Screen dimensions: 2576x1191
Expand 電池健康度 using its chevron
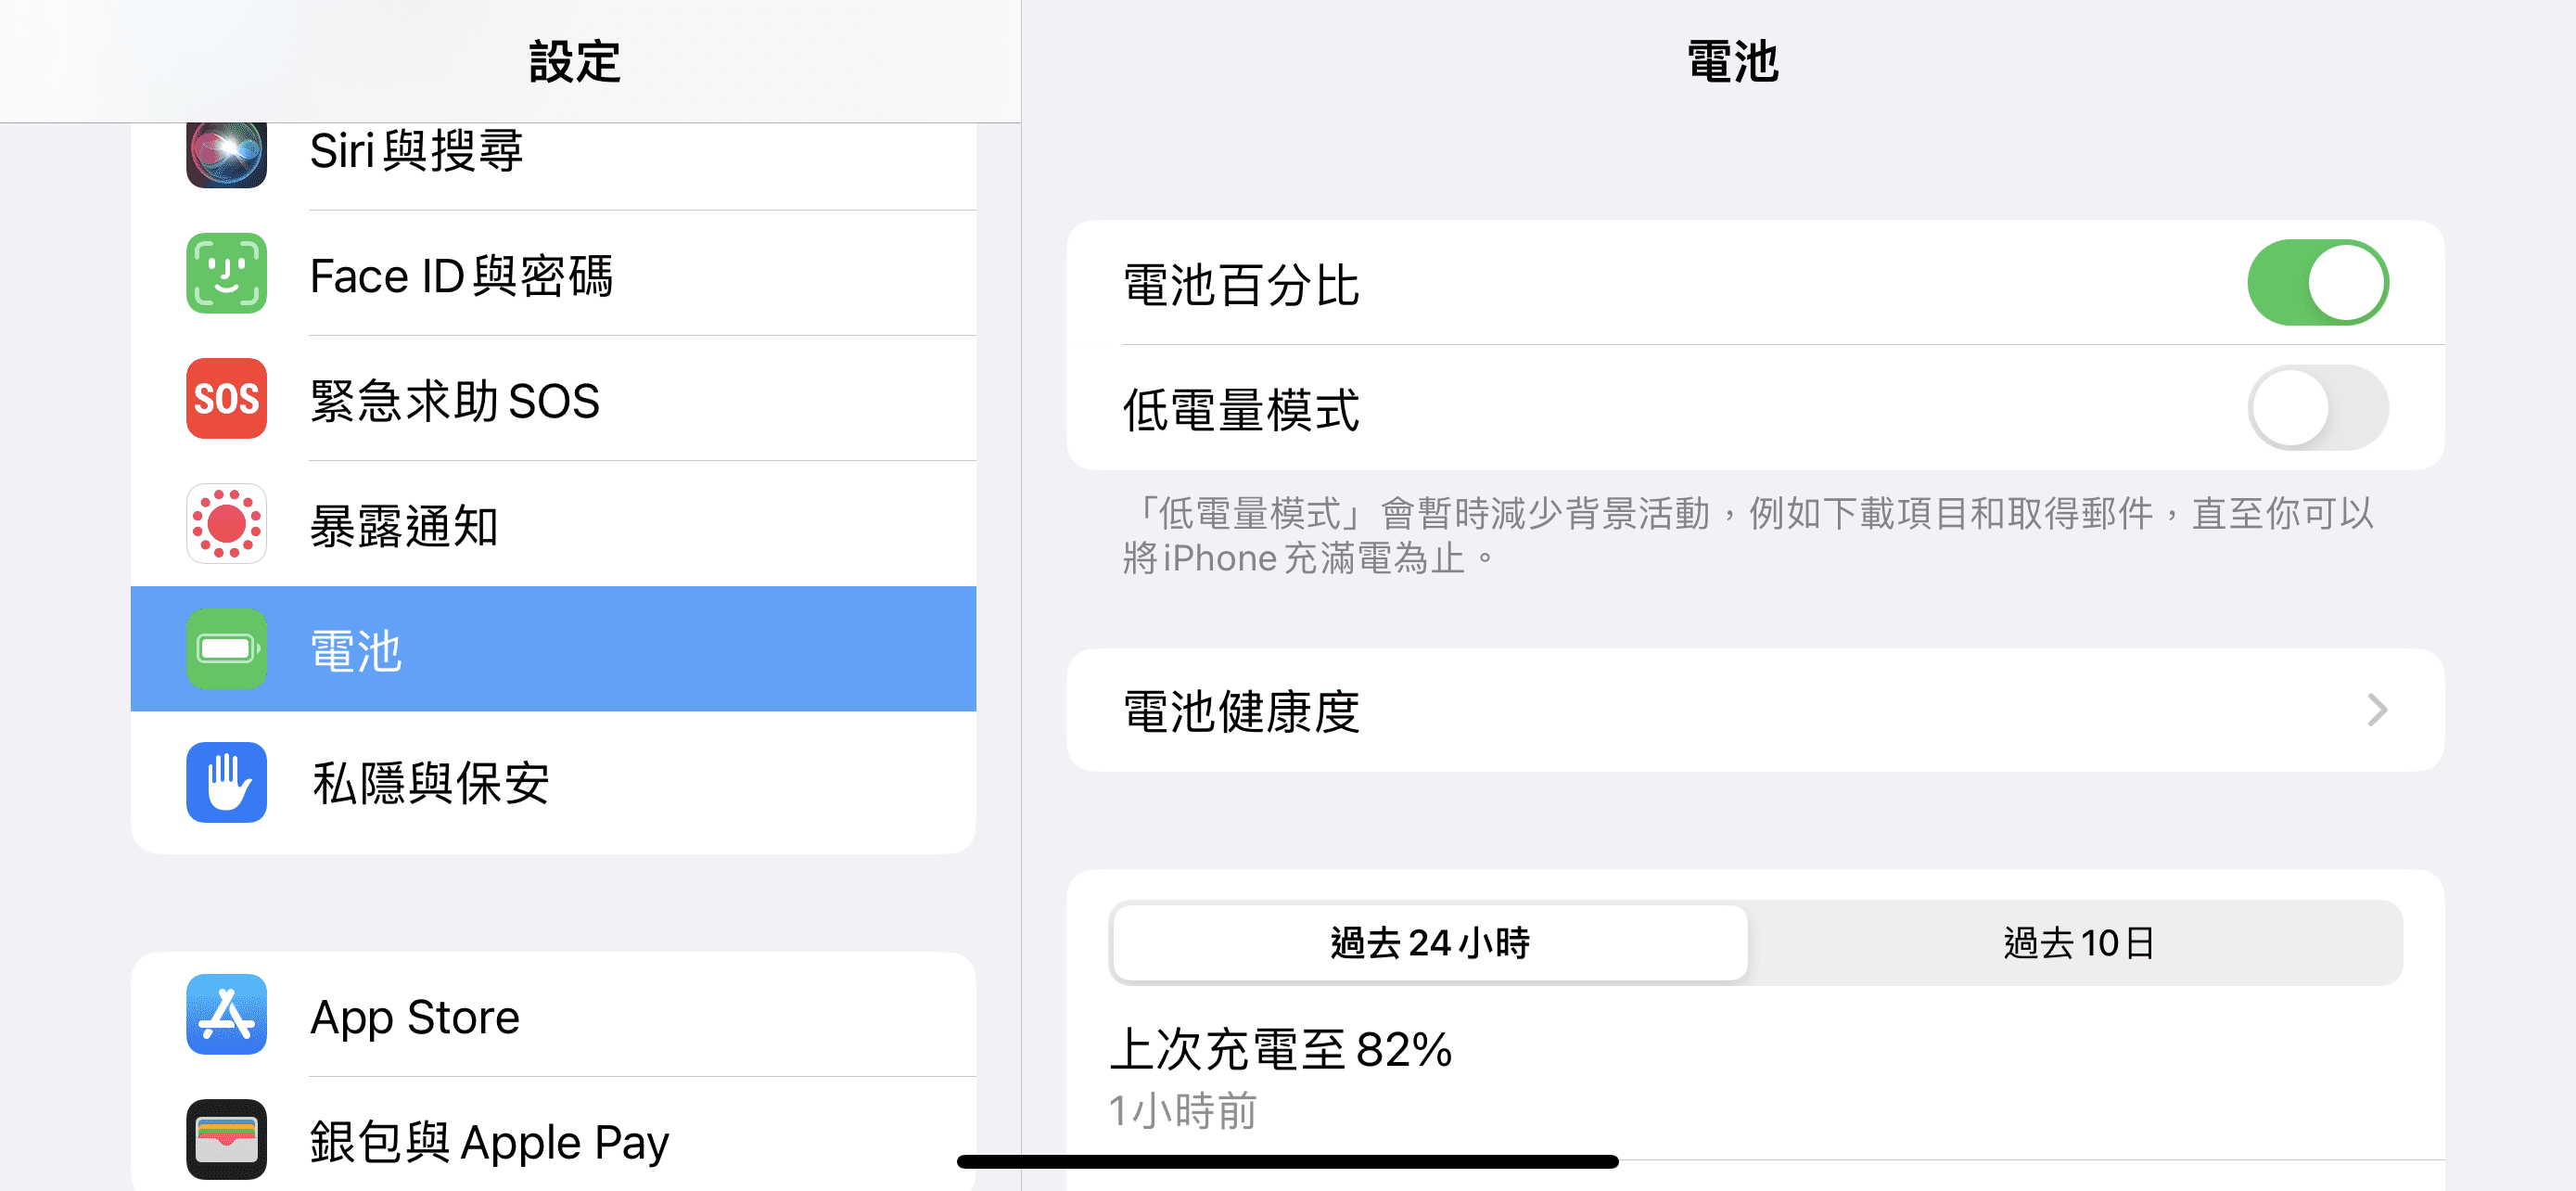point(2377,711)
